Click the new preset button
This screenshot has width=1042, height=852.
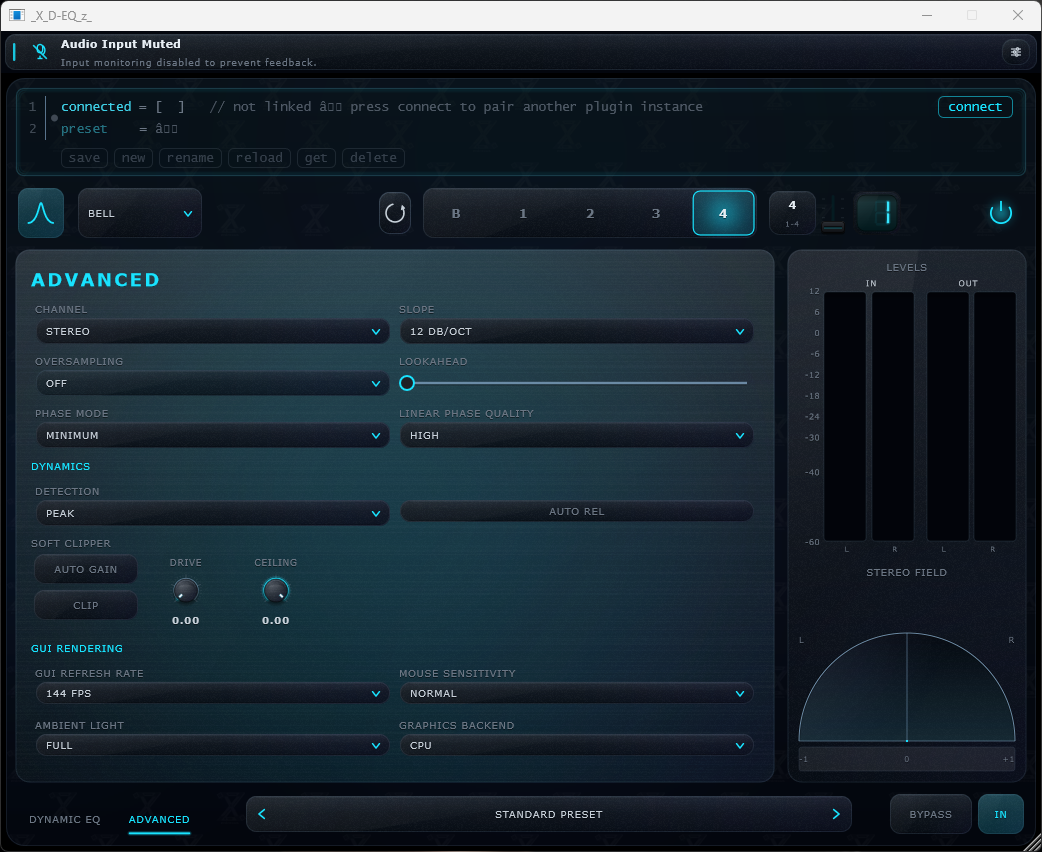[134, 158]
